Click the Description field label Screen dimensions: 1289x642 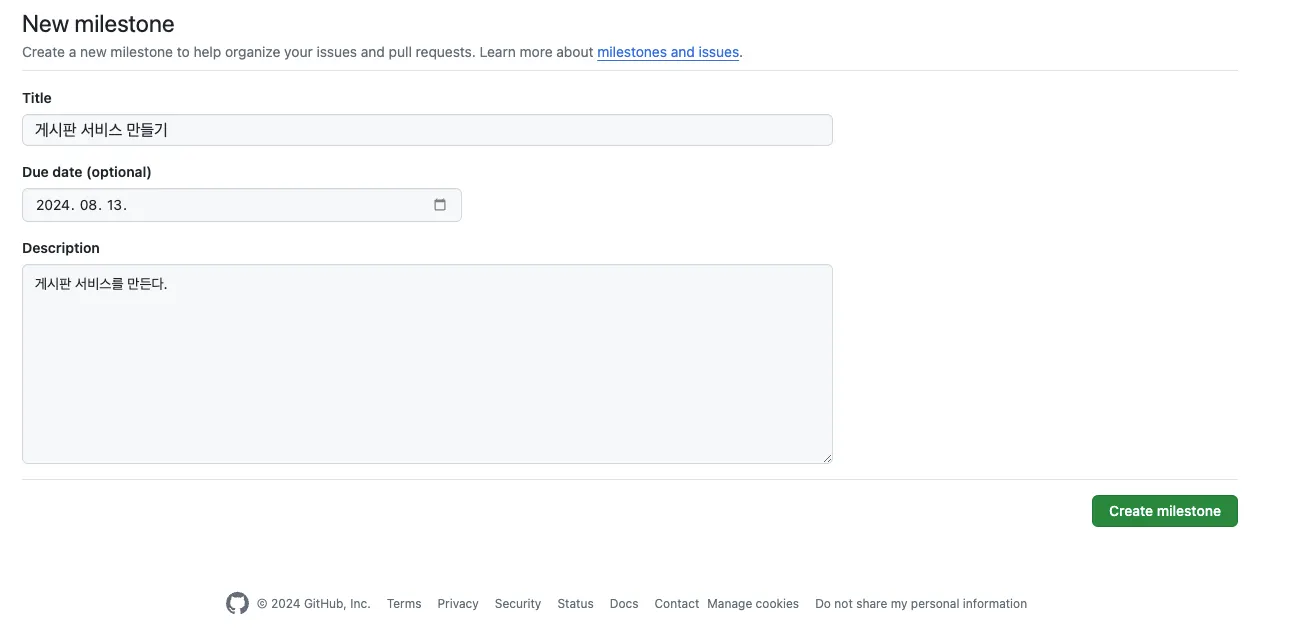click(61, 248)
